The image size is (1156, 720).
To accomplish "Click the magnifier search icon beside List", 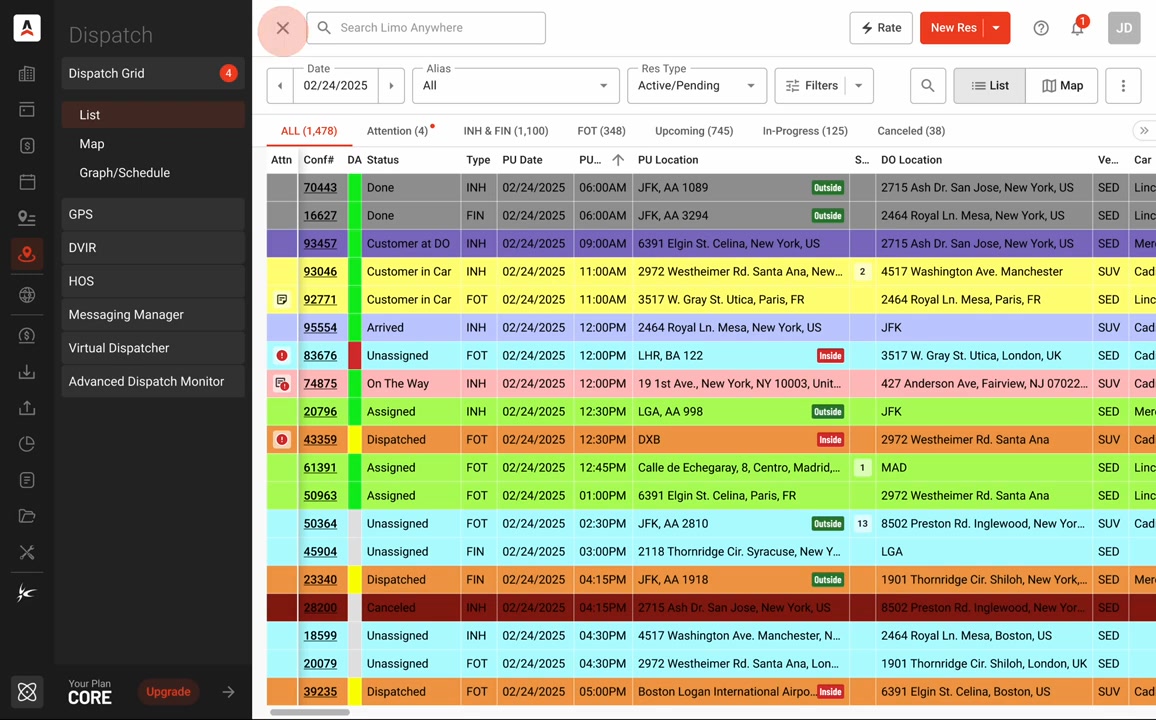I will pyautogui.click(x=927, y=85).
